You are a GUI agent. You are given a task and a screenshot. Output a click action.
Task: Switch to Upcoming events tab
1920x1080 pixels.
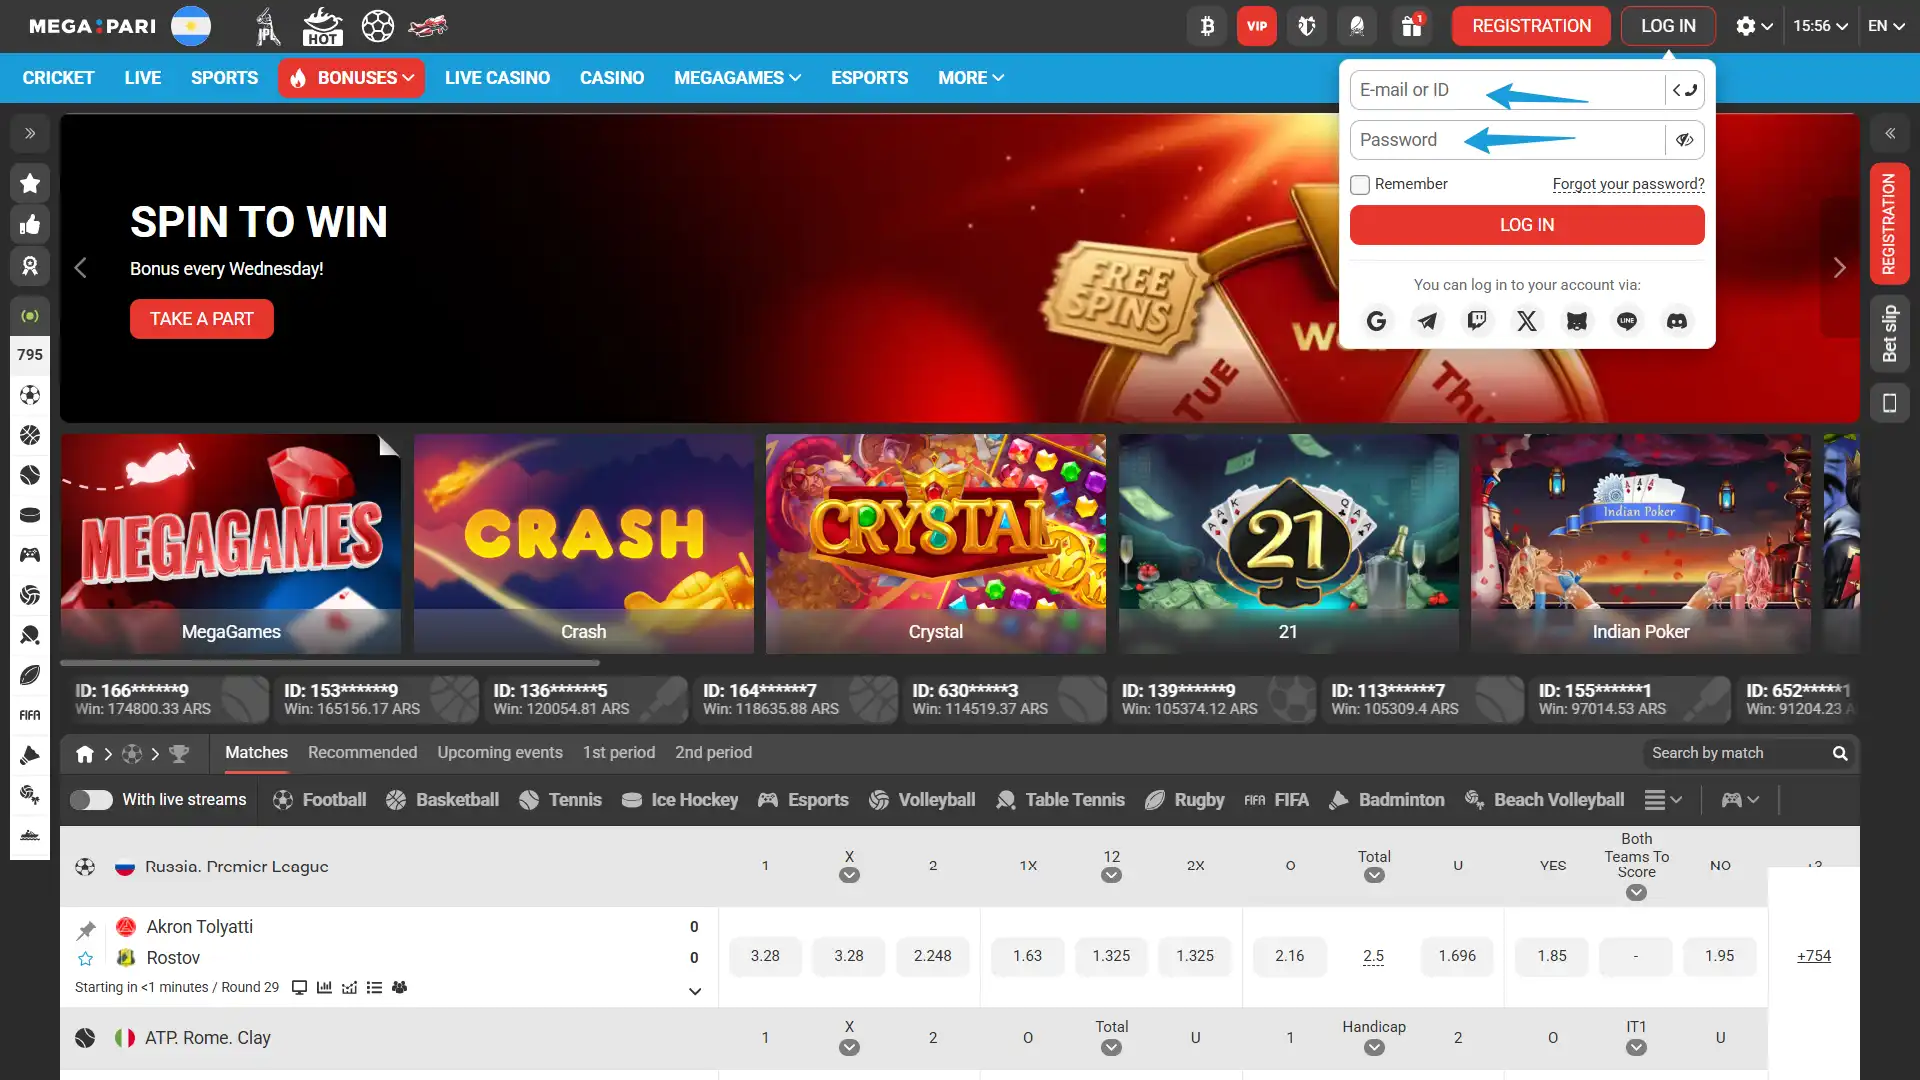500,753
